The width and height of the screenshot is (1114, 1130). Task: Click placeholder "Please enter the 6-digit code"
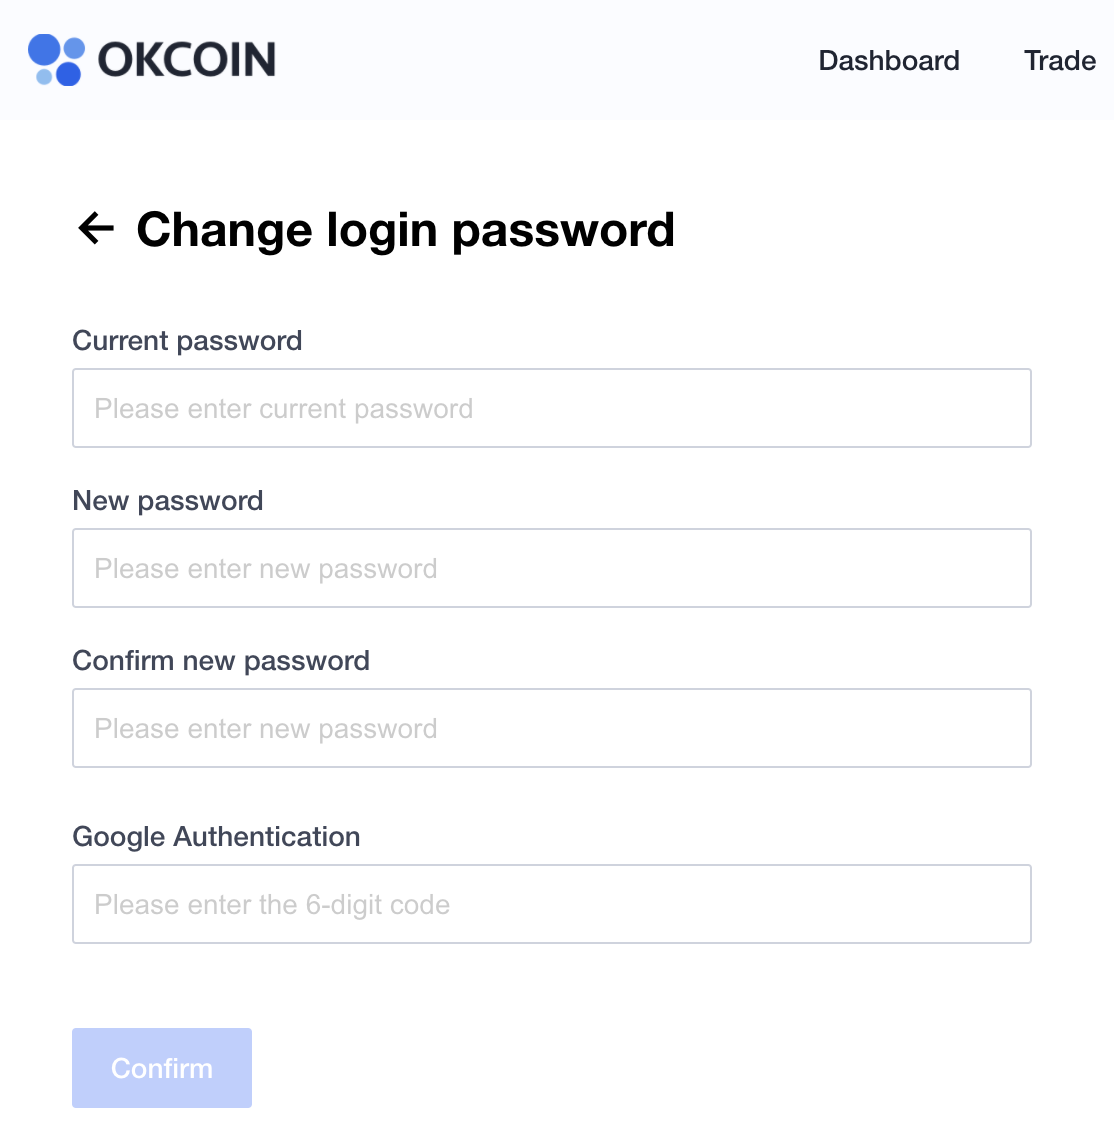click(272, 904)
